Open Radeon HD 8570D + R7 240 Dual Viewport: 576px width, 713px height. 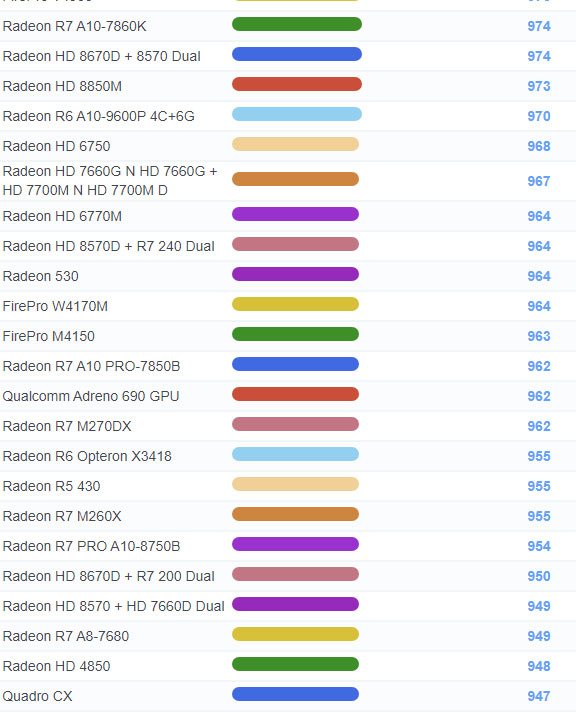tap(109, 246)
